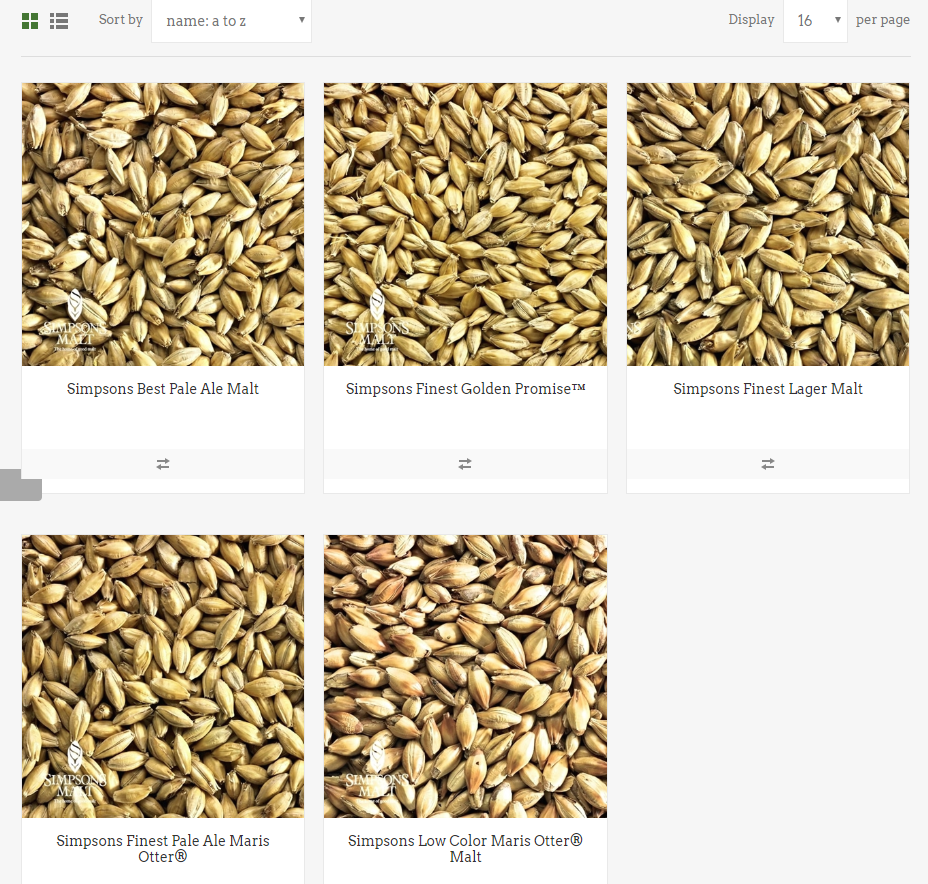
Task: Open the Display per page dropdown
Action: pos(815,21)
